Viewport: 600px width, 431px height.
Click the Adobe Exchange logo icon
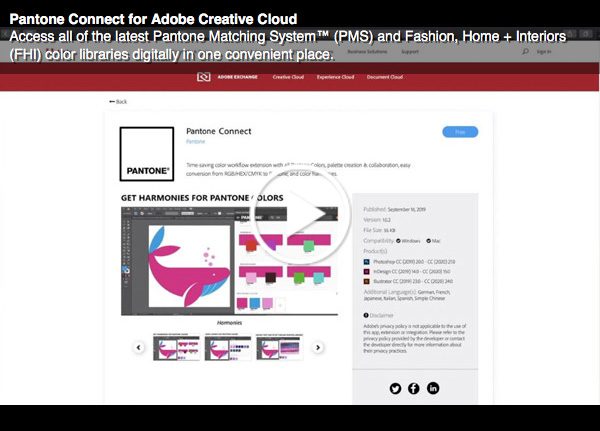[204, 77]
